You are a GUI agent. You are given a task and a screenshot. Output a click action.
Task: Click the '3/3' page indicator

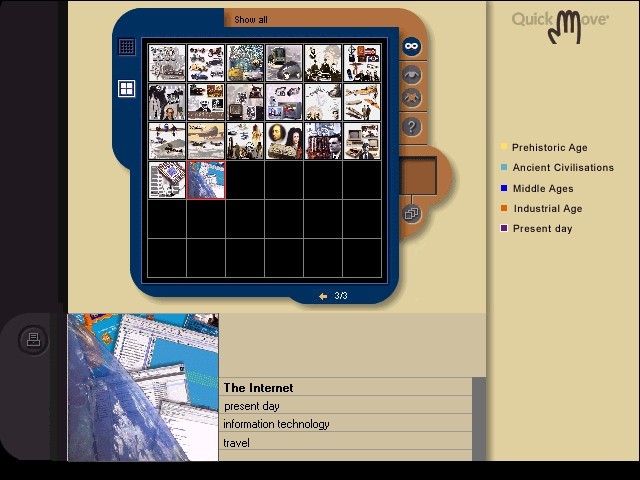point(341,296)
